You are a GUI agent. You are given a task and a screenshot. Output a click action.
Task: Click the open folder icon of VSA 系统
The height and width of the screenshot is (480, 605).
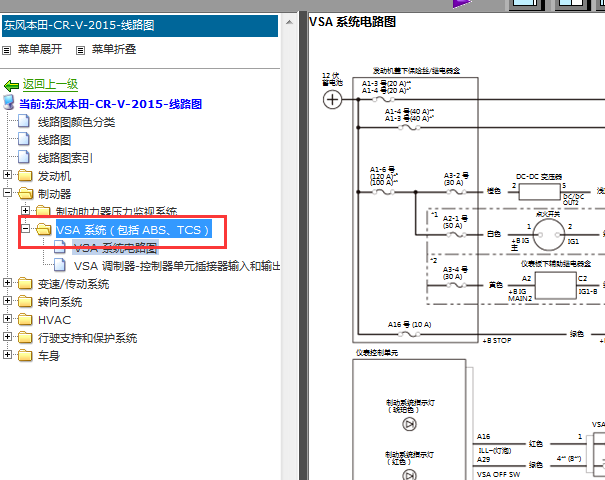[x=44, y=229]
